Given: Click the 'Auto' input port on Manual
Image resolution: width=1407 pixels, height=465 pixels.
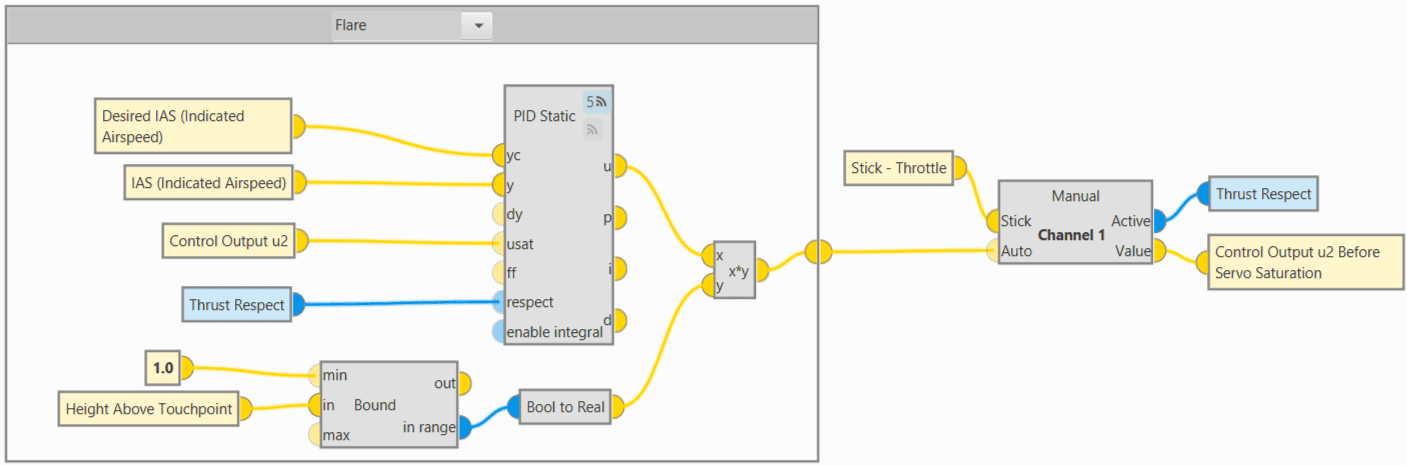Looking at the screenshot, I should (x=993, y=251).
